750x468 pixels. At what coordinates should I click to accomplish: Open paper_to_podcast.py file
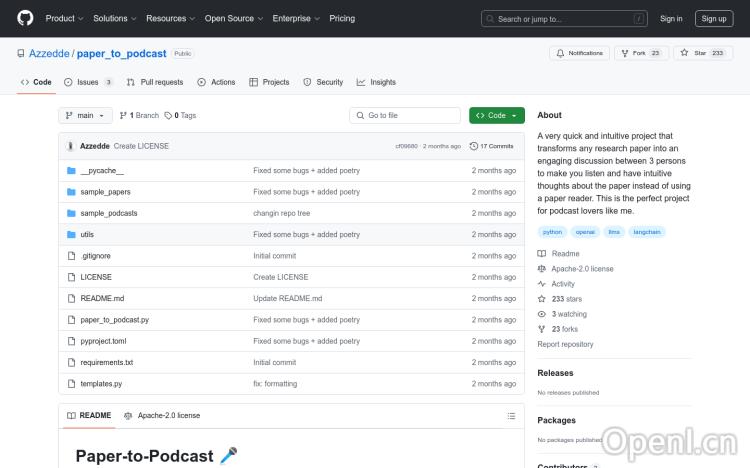click(x=115, y=320)
